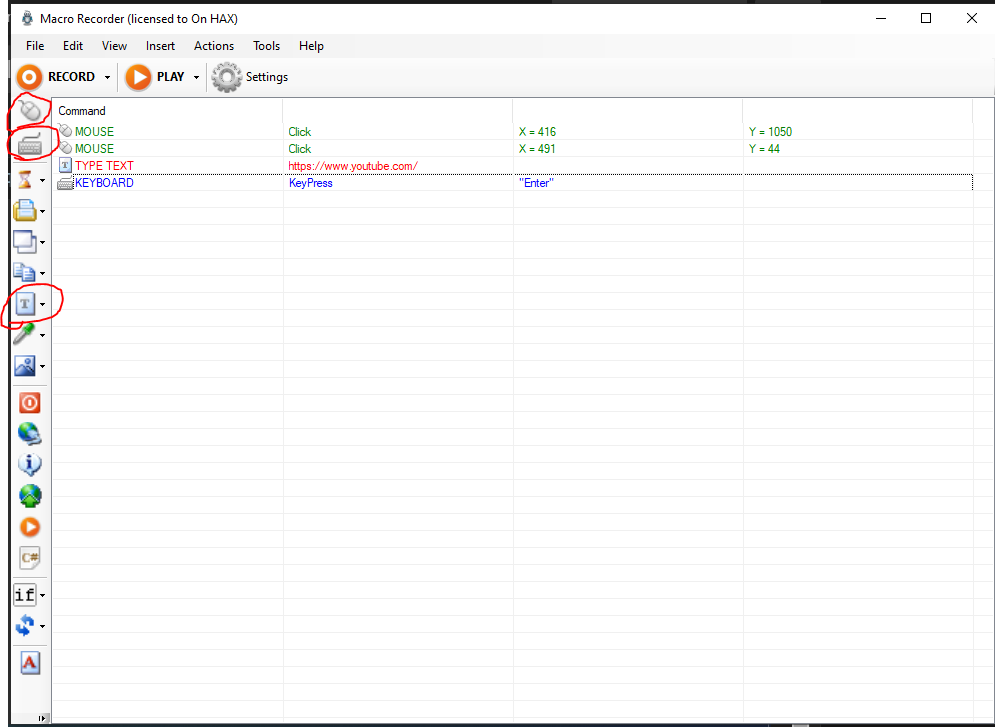
Task: Expand the Type Text dropdown arrow
Action: pyautogui.click(x=43, y=305)
